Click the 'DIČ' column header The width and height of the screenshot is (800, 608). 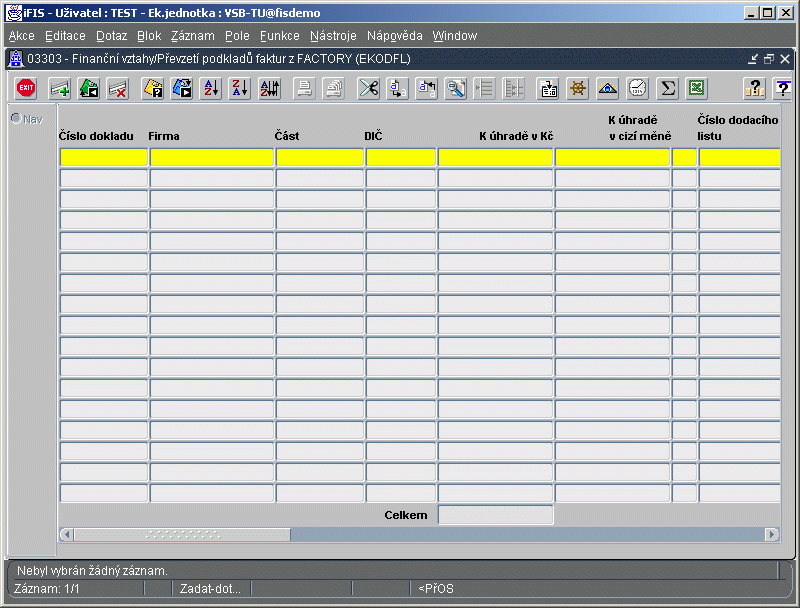(373, 136)
